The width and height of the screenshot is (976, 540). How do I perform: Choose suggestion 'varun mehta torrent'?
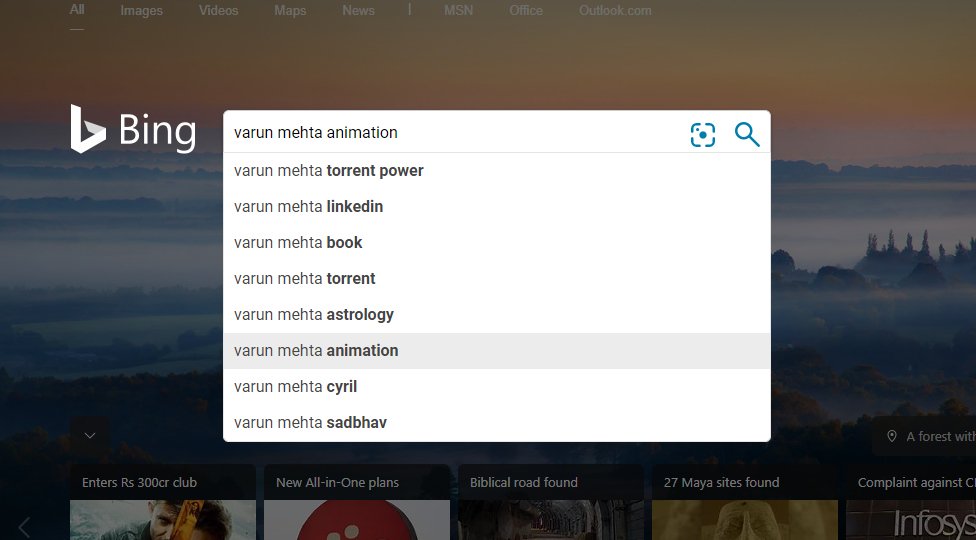click(497, 279)
